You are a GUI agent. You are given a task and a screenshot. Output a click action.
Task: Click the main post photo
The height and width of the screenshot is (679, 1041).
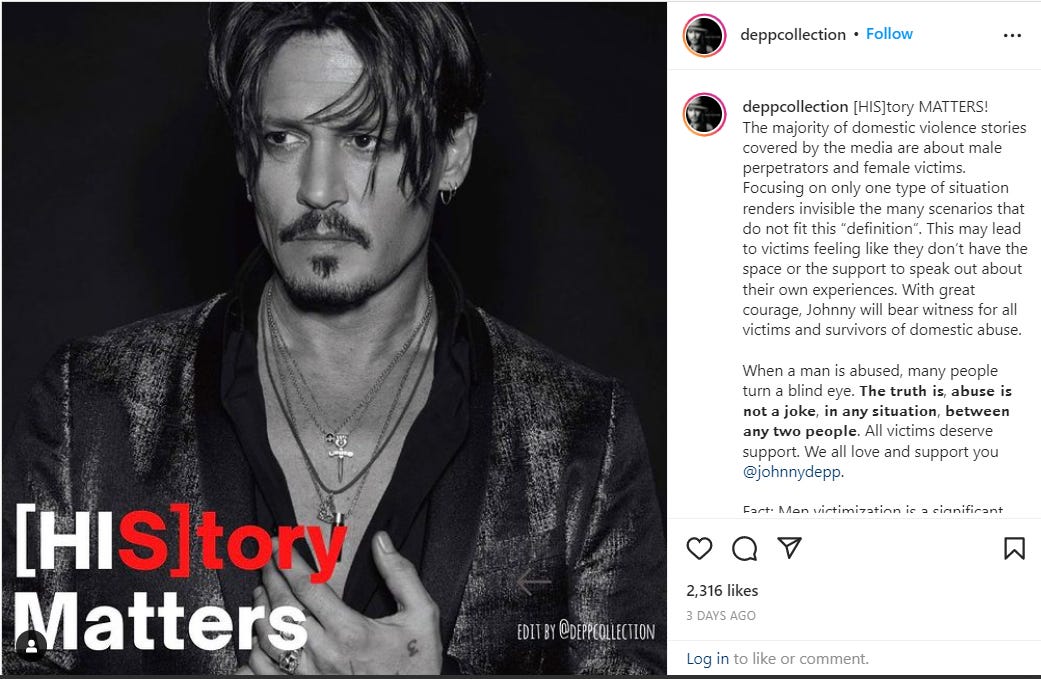click(334, 339)
